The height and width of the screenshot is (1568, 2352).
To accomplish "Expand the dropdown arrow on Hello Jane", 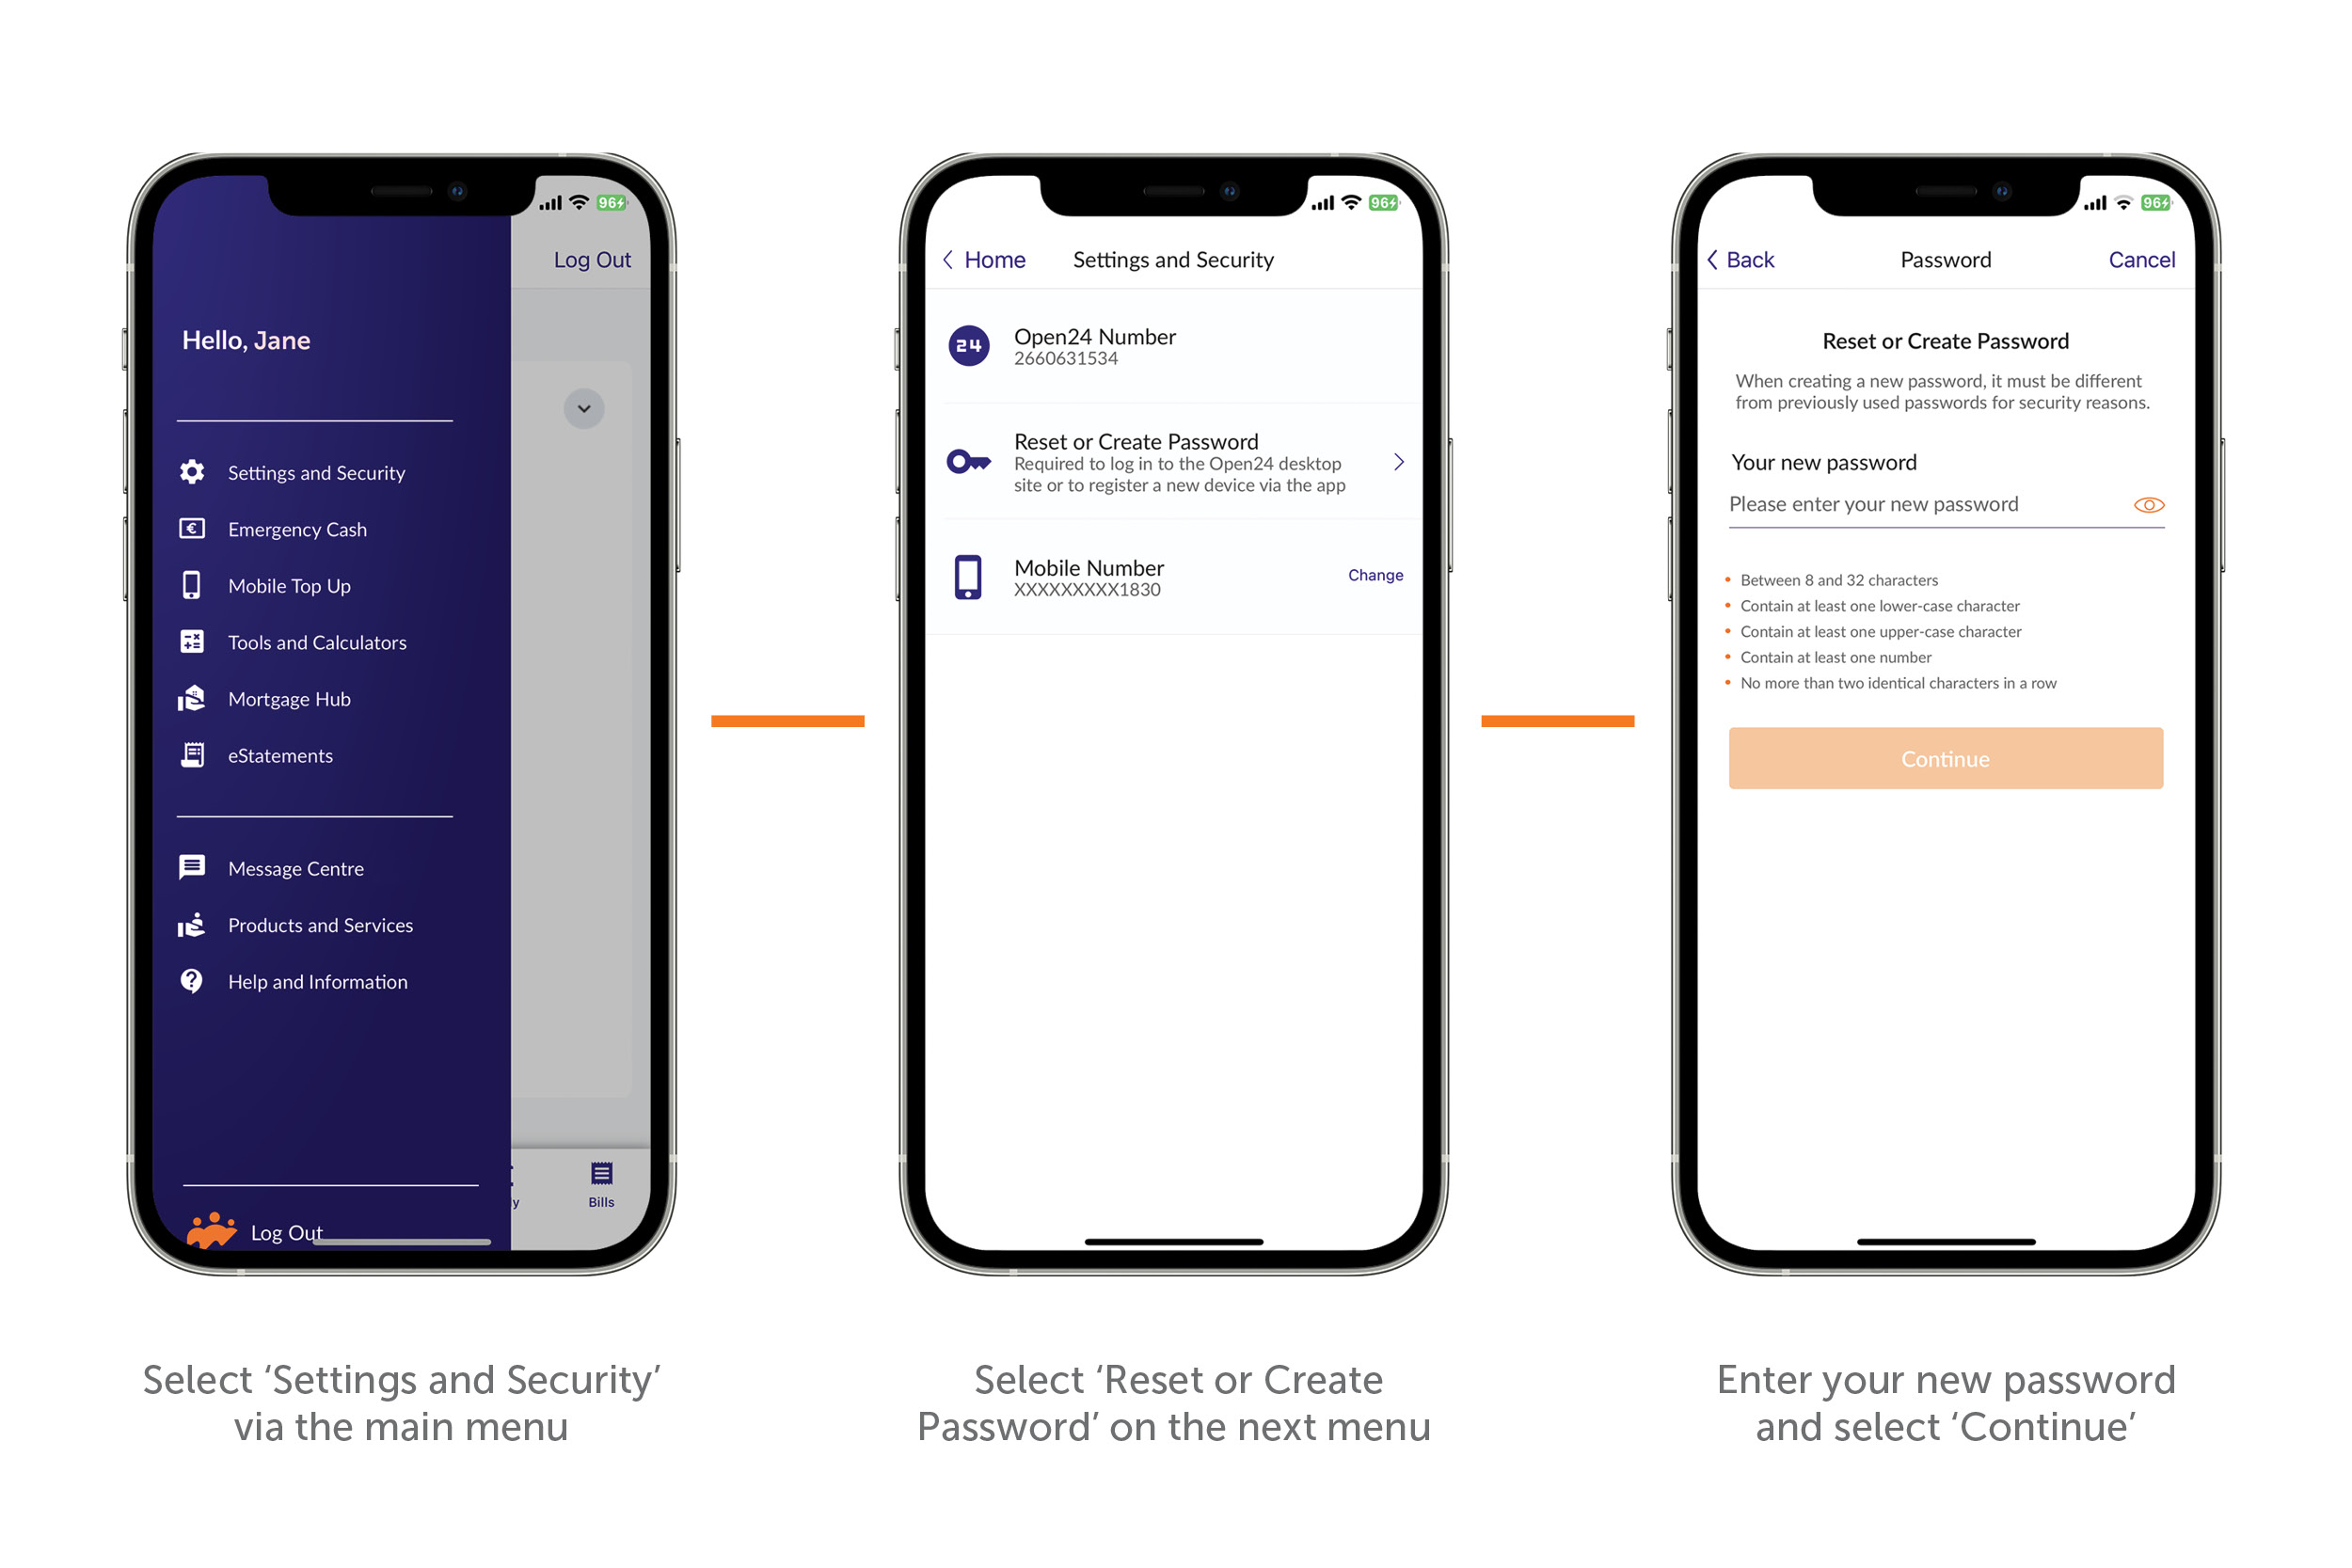I will click(x=584, y=407).
